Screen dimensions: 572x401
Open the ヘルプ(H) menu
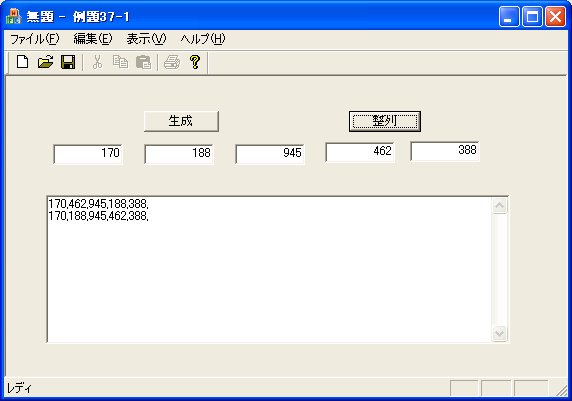[203, 39]
